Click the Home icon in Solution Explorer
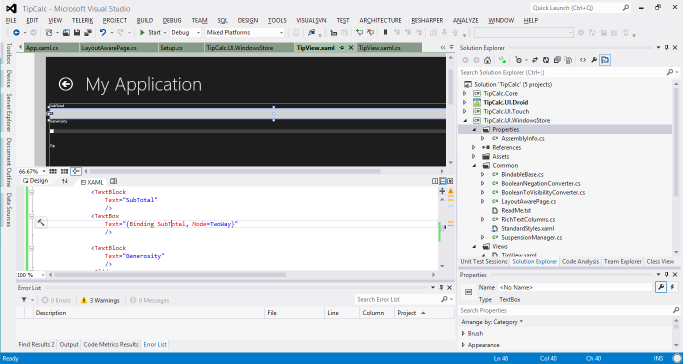 click(488, 60)
